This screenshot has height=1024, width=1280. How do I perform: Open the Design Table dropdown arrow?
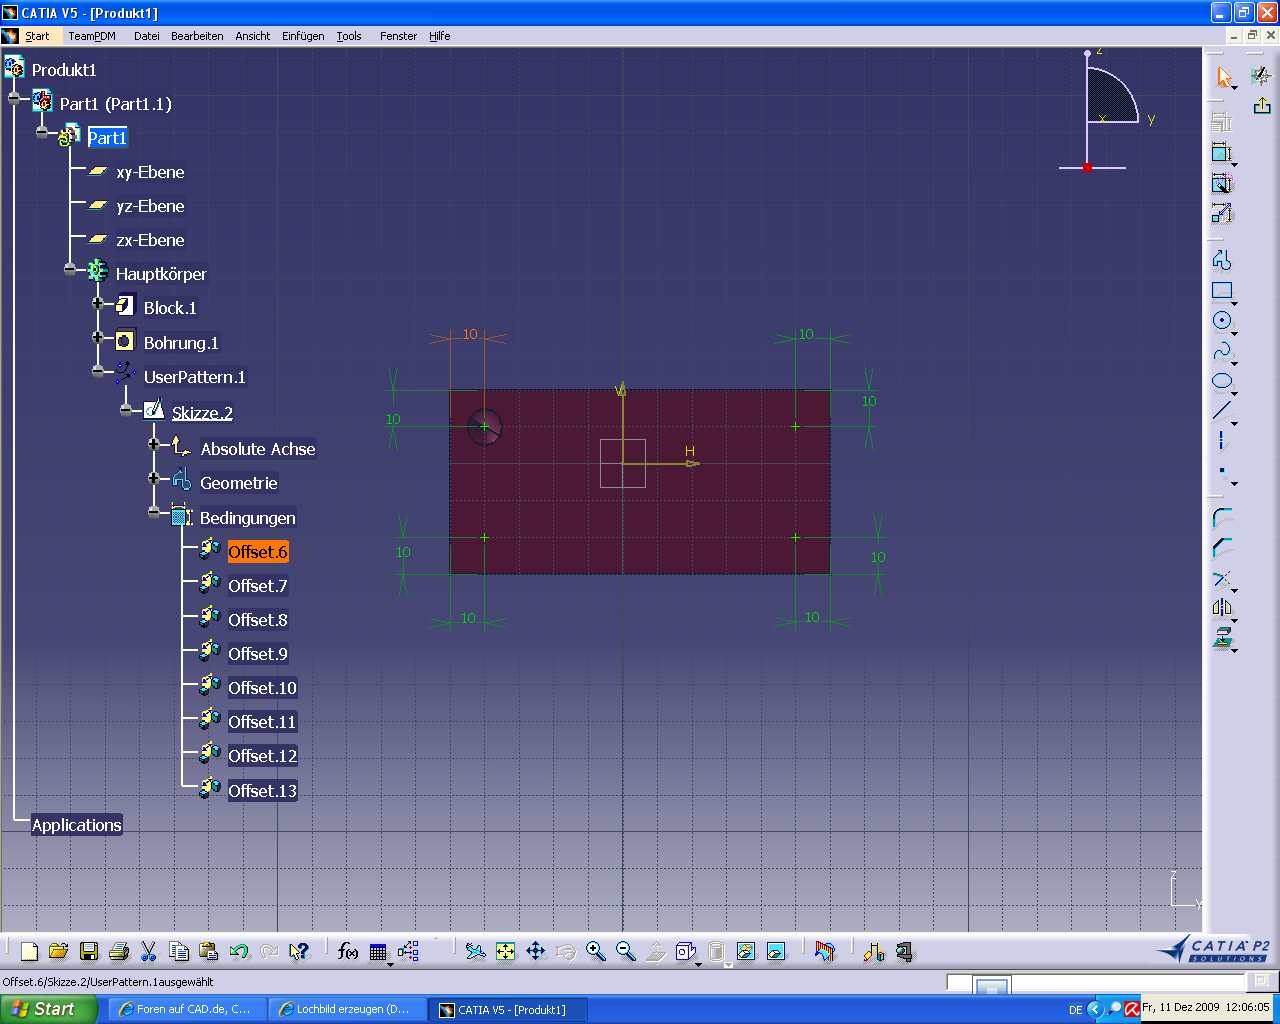[390, 964]
